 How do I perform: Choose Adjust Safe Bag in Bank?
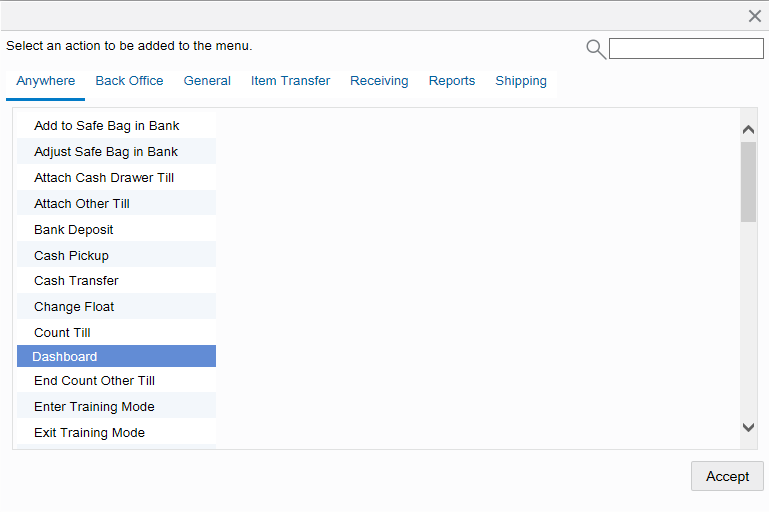point(116,152)
